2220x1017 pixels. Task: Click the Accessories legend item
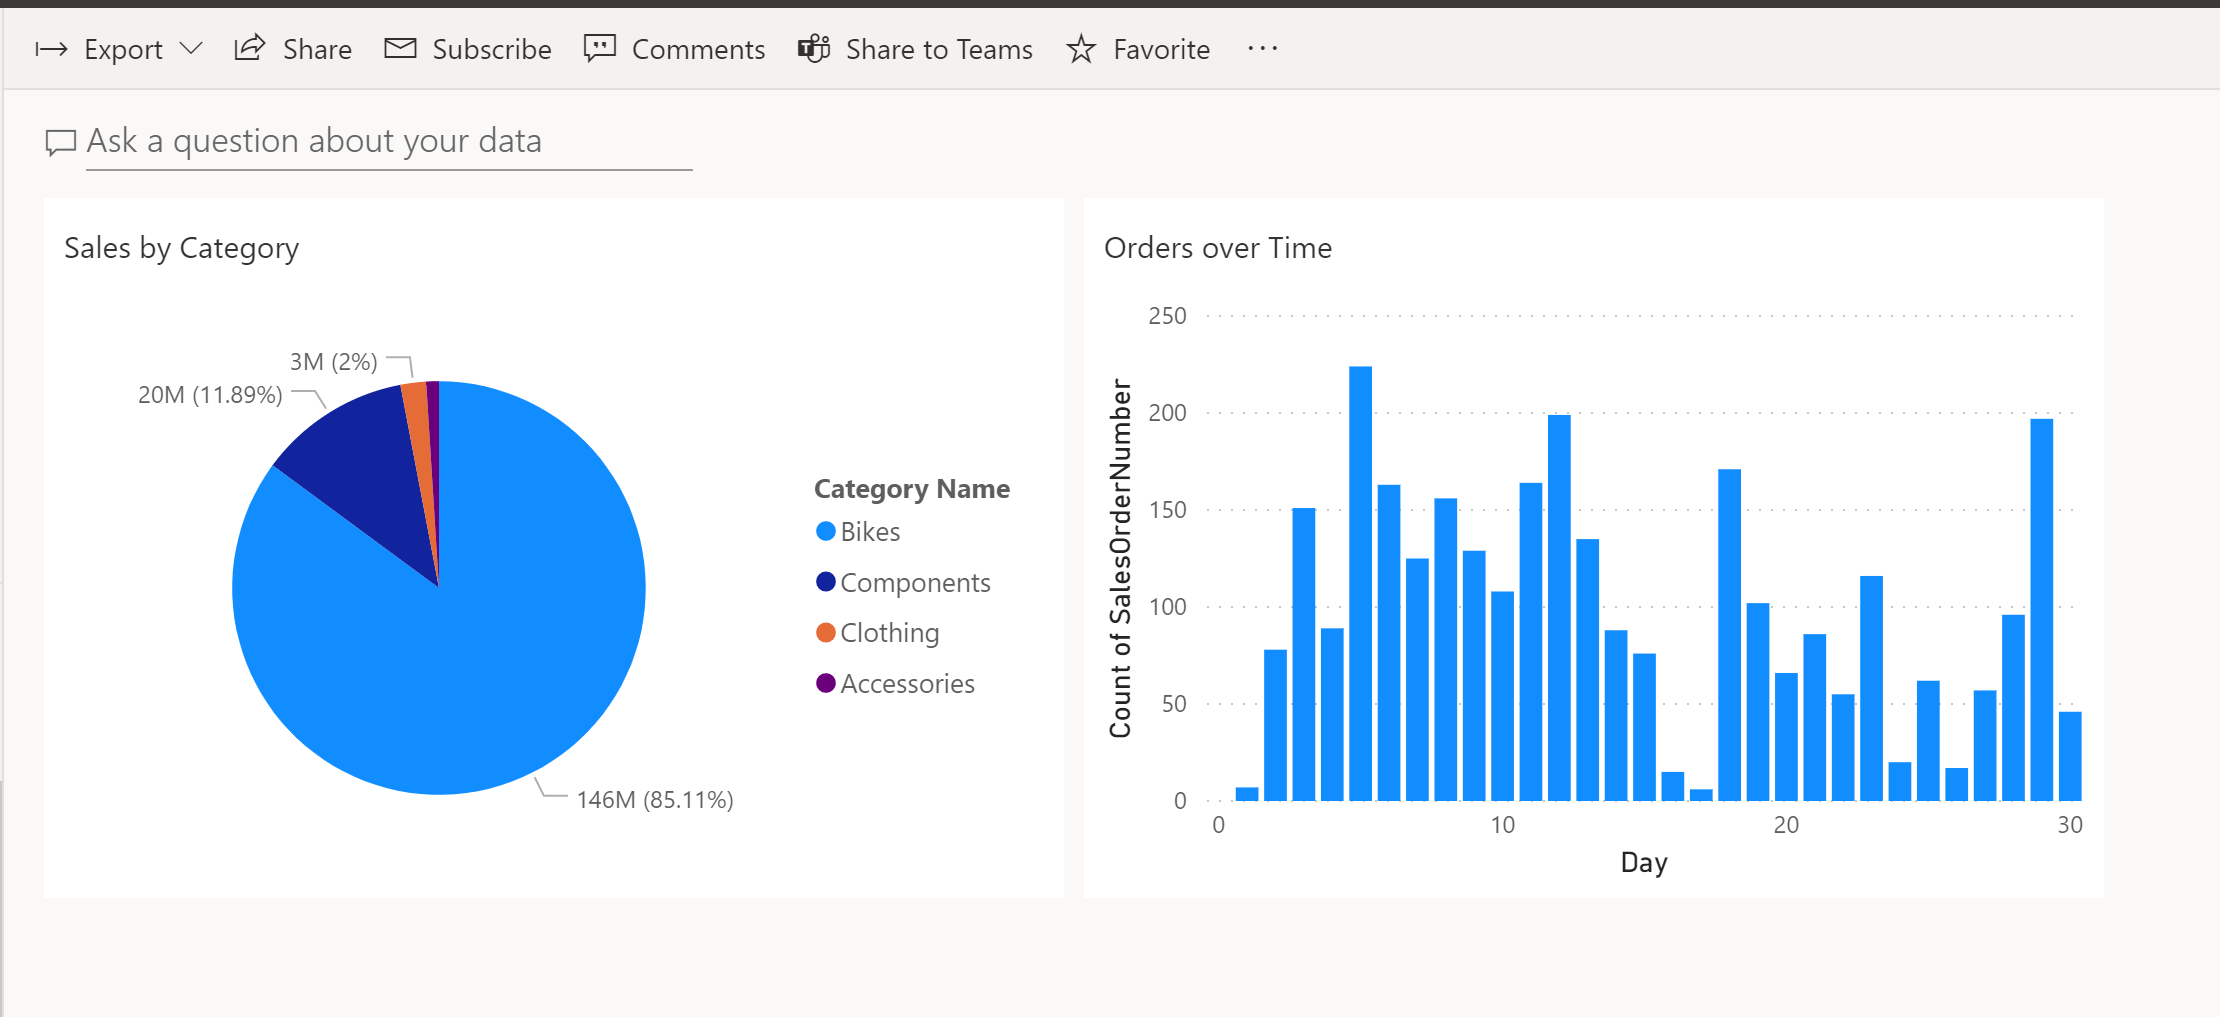[895, 684]
